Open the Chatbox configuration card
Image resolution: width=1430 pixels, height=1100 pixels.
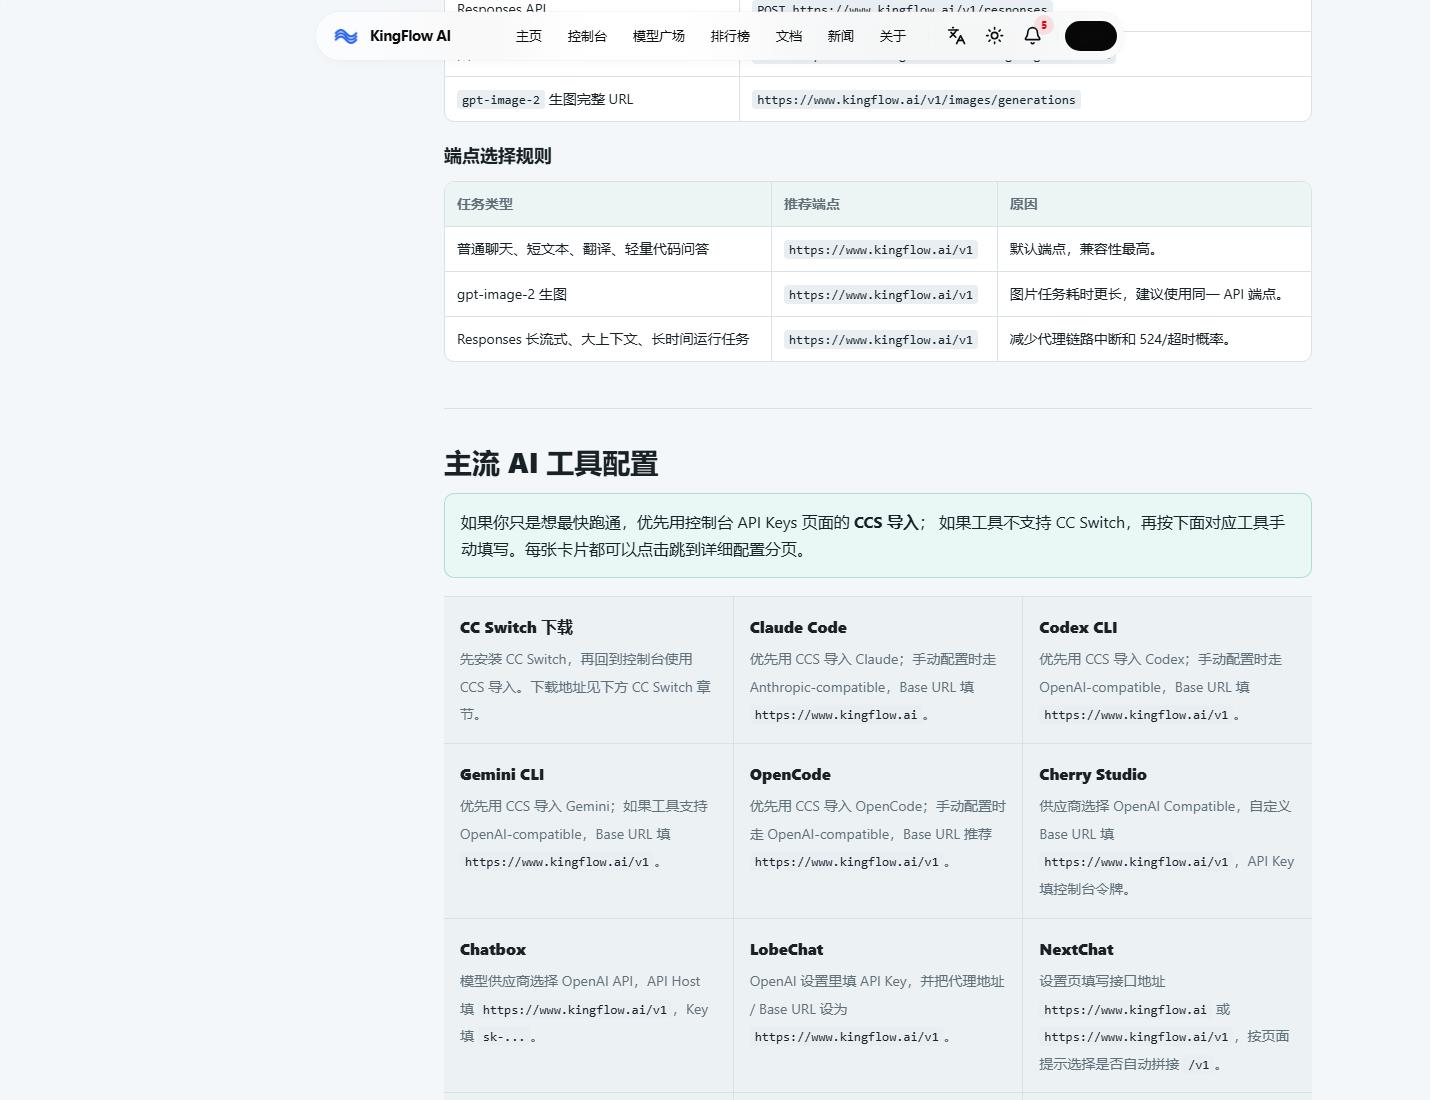tap(589, 1005)
